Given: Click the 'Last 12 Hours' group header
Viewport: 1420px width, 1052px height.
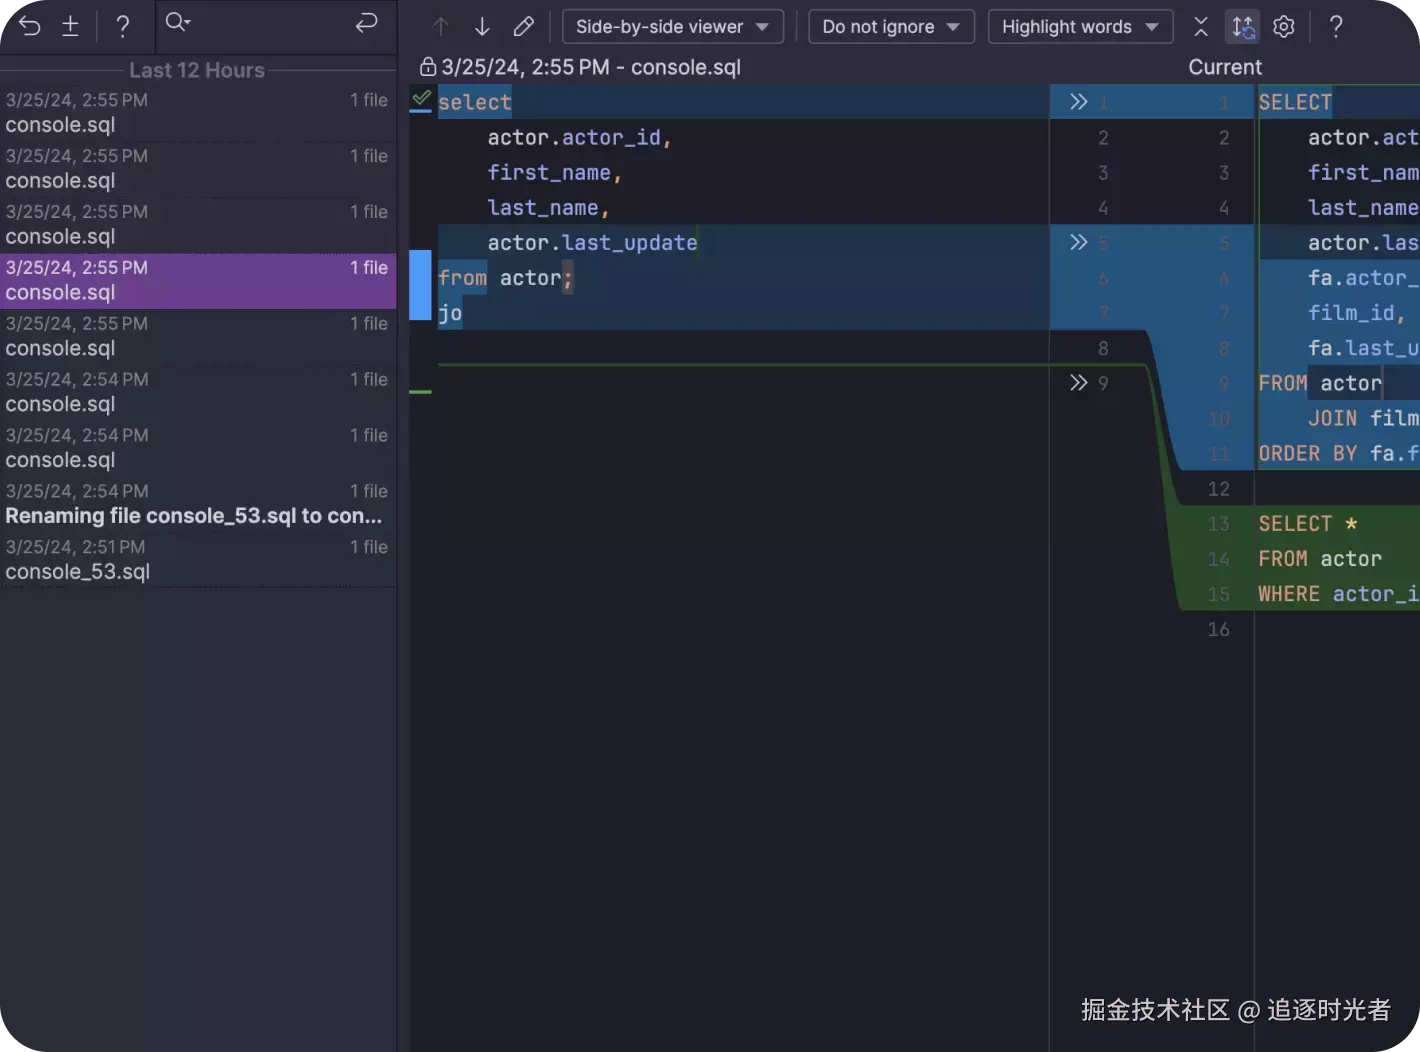Looking at the screenshot, I should tap(197, 70).
